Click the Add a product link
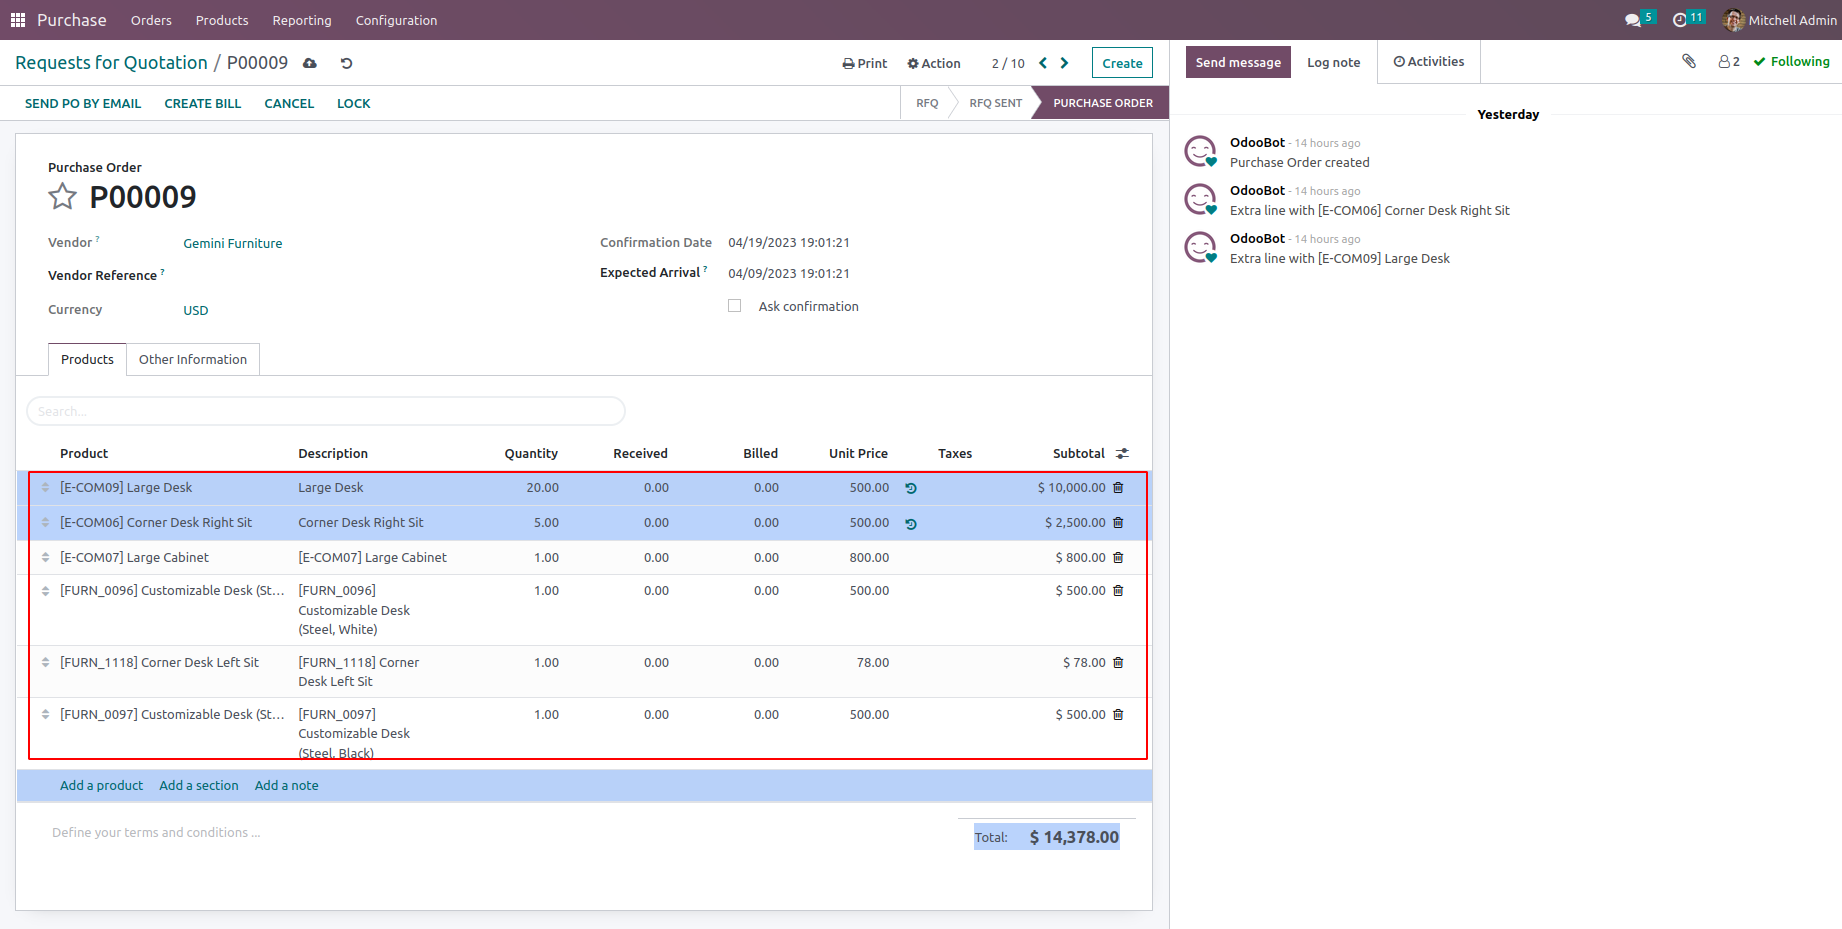The height and width of the screenshot is (929, 1842). 101,786
